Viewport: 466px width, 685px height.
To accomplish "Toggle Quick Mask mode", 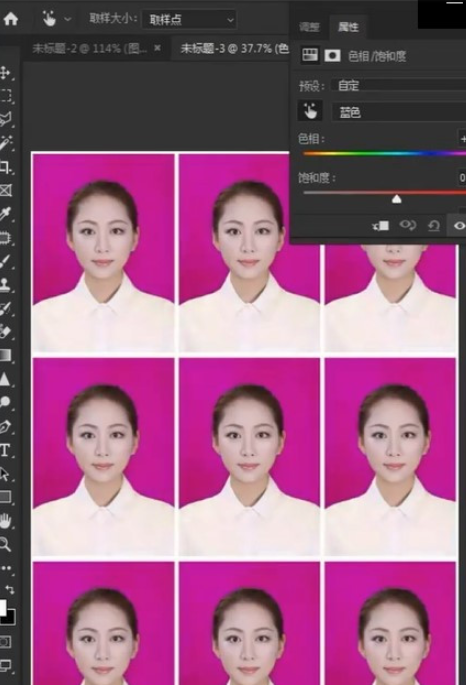I will [5, 641].
